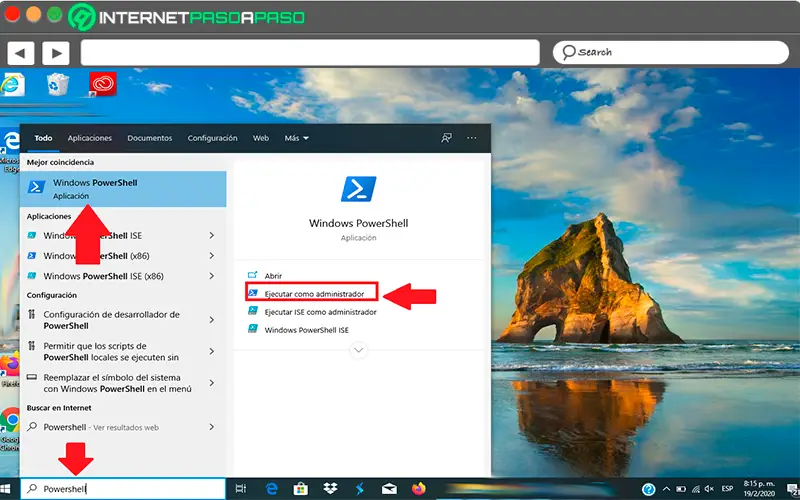The image size is (800, 500).
Task: Click browser frame forward arrow button
Action: (56, 53)
